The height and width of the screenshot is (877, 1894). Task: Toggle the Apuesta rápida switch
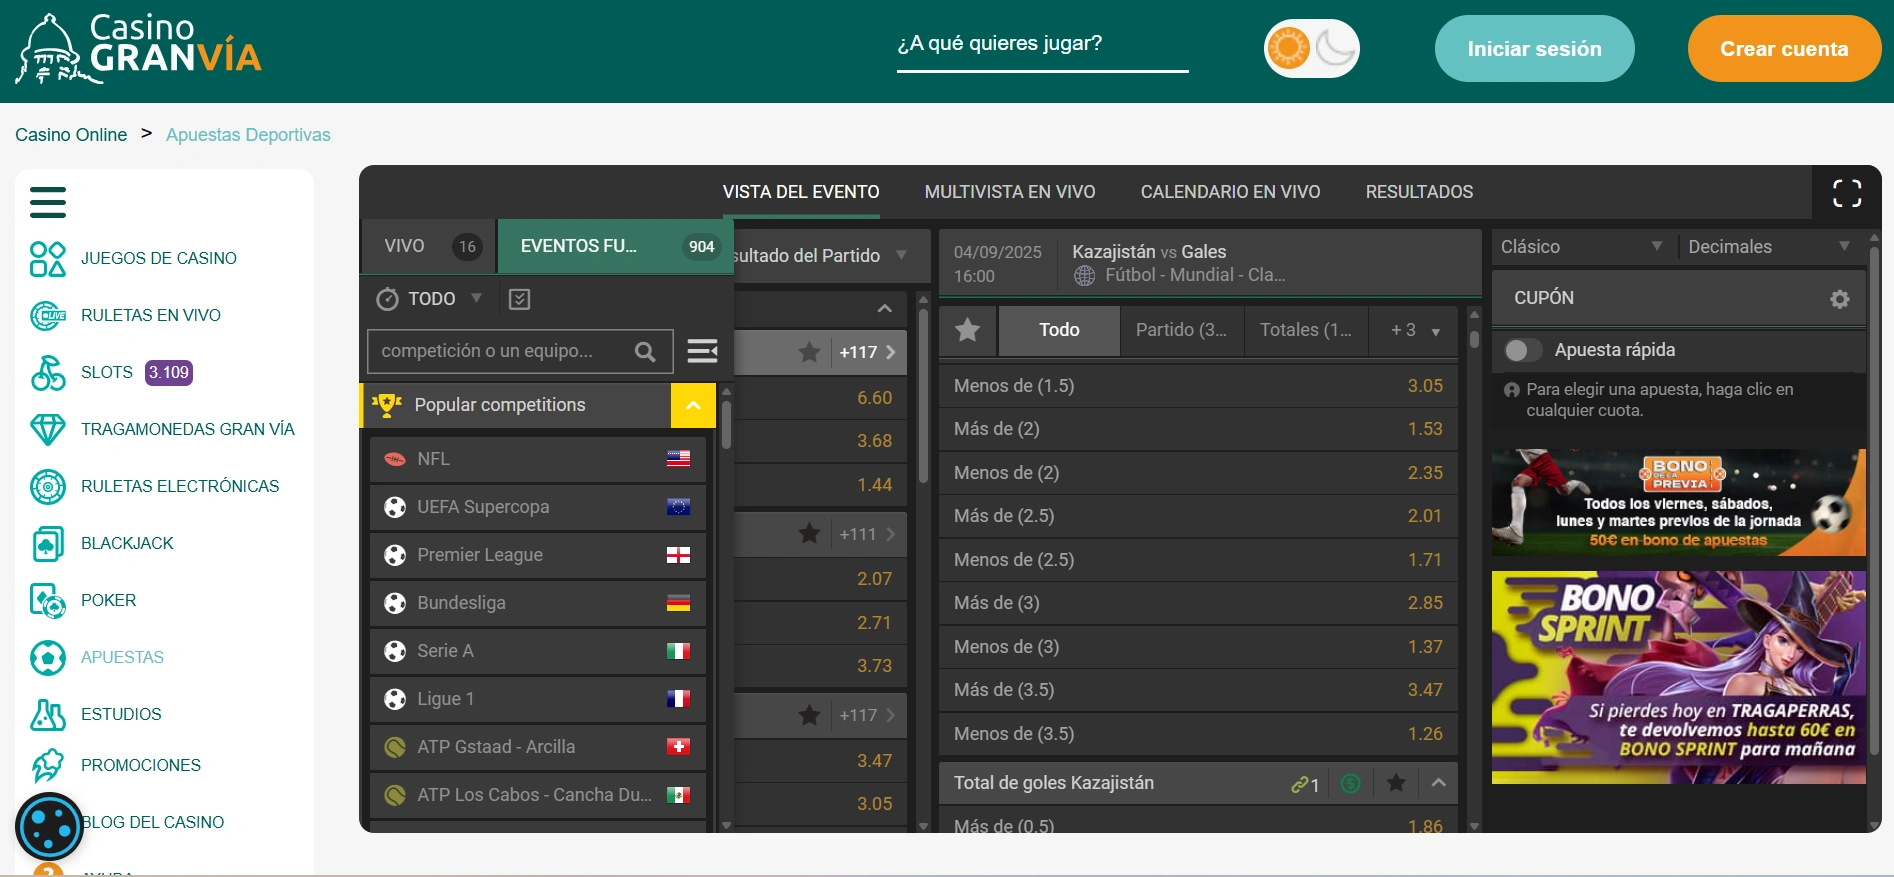point(1522,350)
